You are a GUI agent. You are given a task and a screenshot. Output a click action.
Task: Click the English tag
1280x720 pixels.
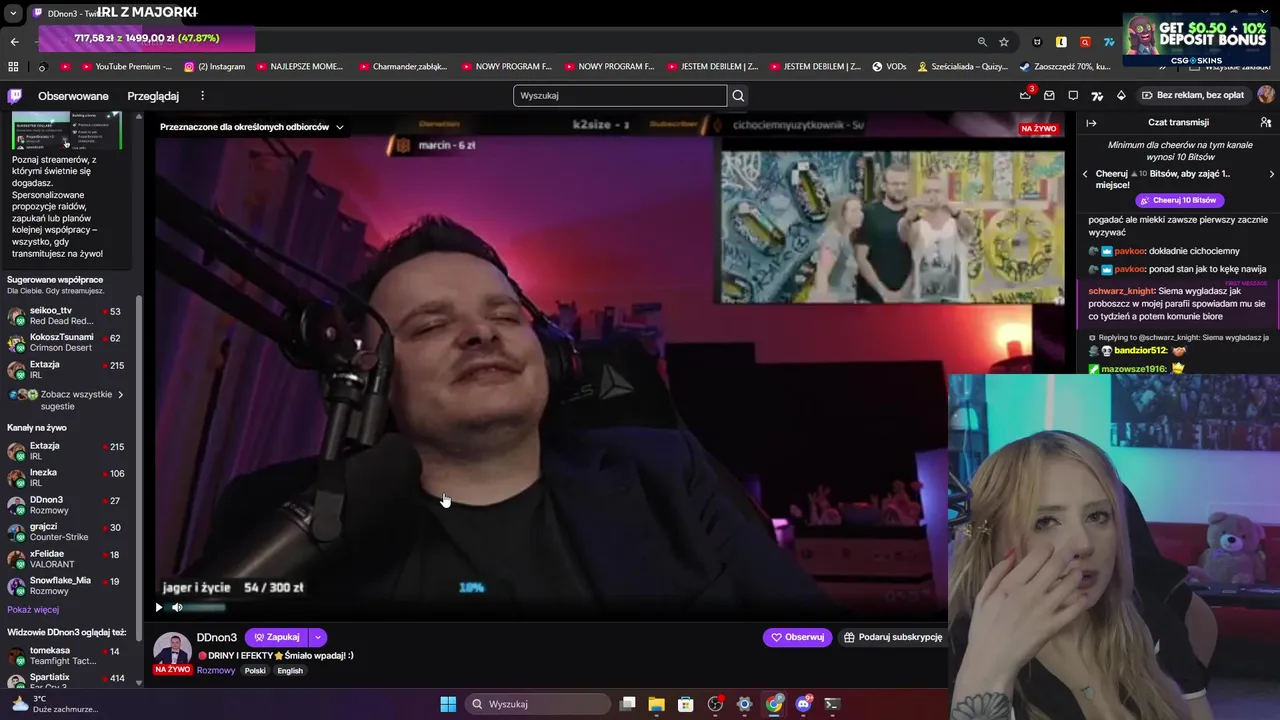290,671
